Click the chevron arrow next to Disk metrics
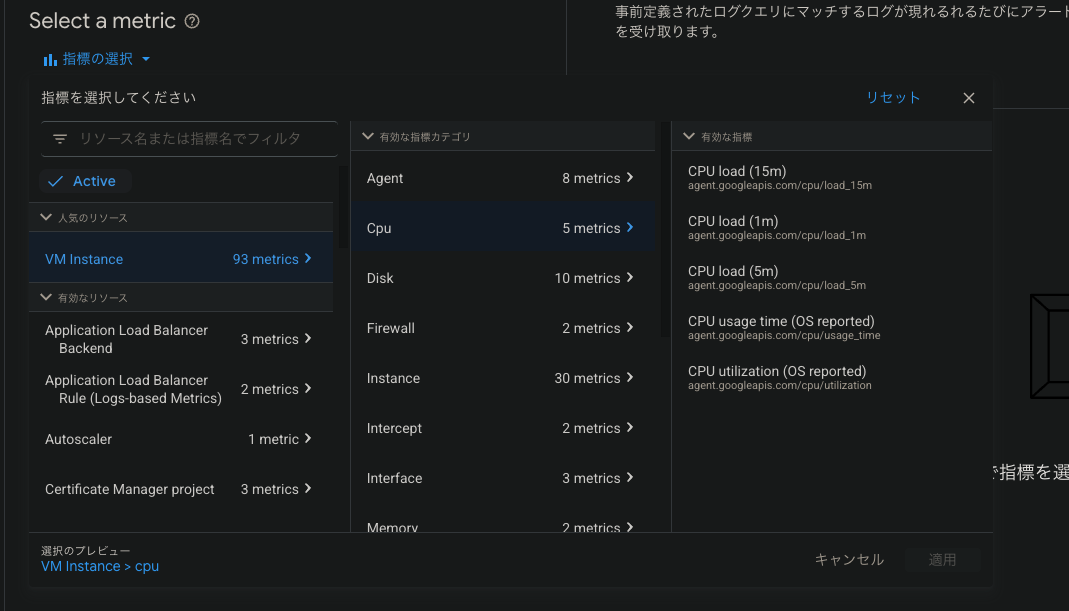 point(630,278)
